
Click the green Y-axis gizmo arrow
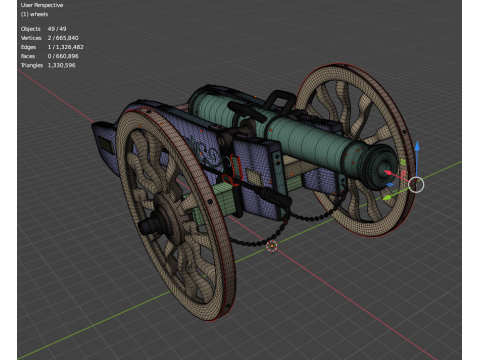click(x=387, y=198)
